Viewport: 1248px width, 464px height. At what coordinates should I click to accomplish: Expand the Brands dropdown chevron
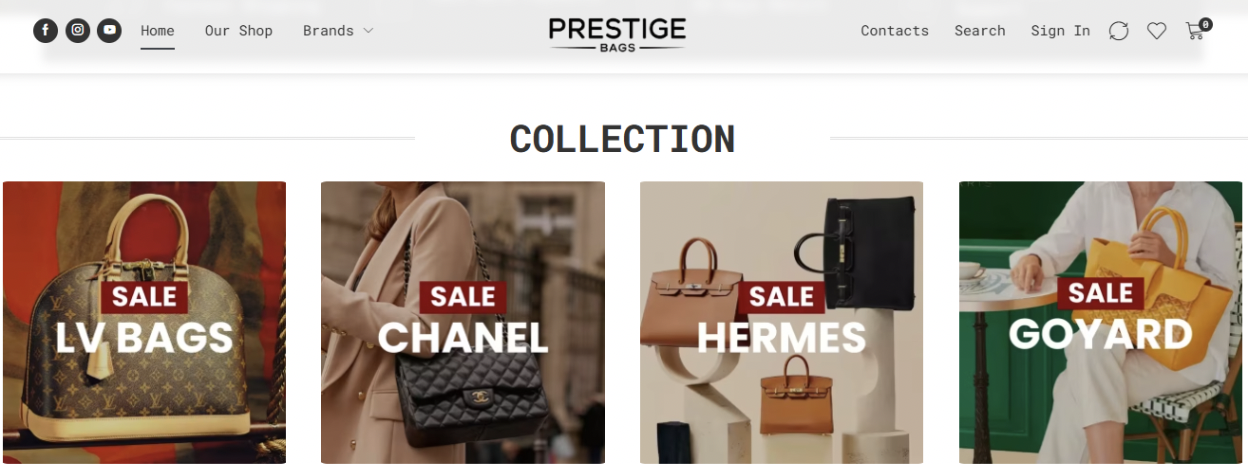pos(368,31)
